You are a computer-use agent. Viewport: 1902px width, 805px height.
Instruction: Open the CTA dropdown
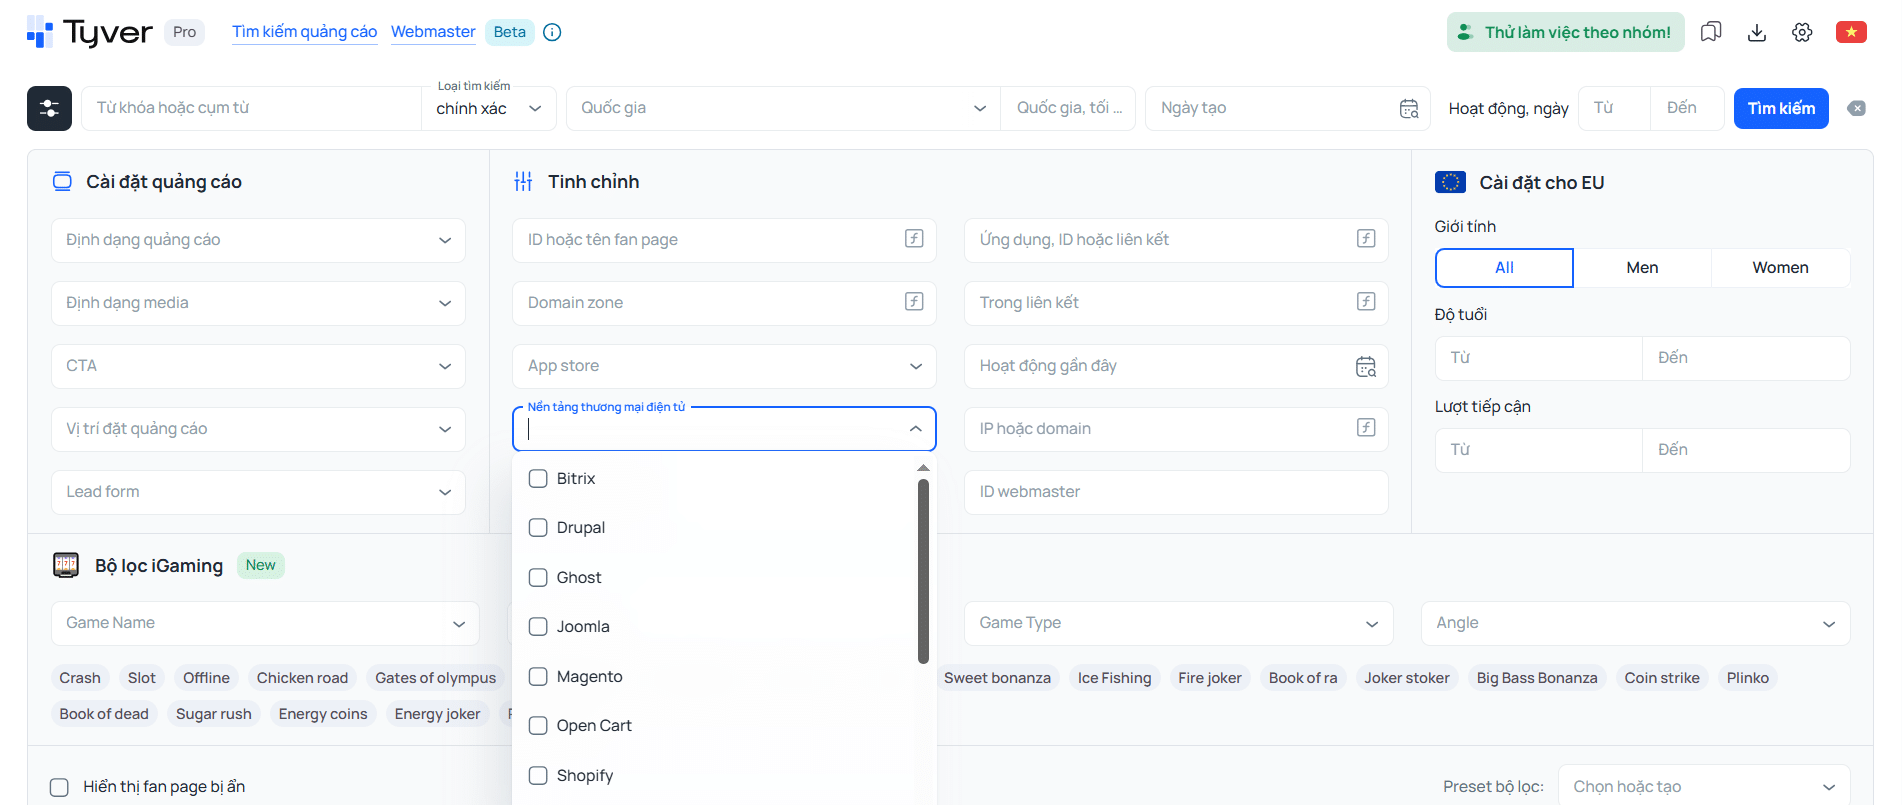(x=258, y=366)
